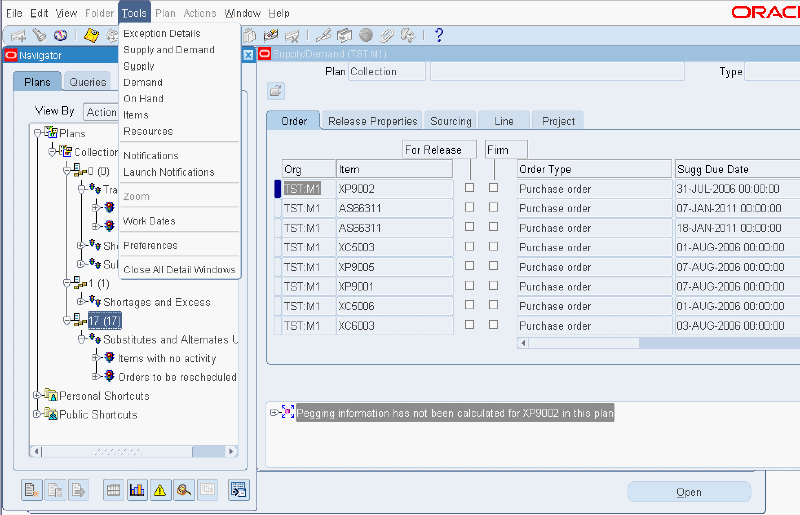Click the magnifier search items icon
Viewport: 800px width, 515px height.
pos(184,491)
